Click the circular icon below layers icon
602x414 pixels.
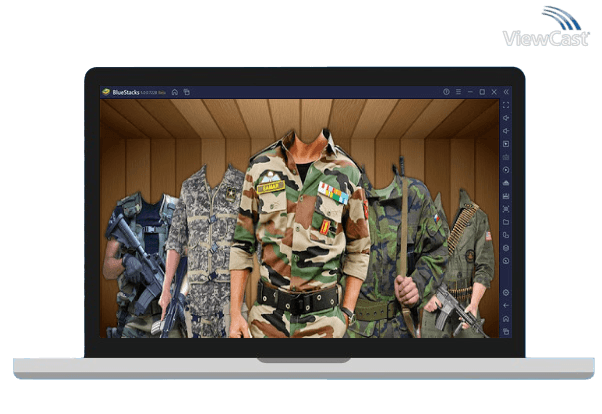point(506,261)
